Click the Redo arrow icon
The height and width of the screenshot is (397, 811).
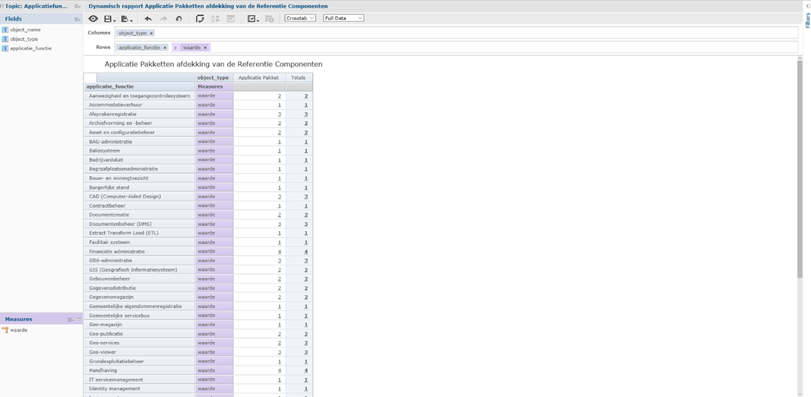click(x=163, y=19)
